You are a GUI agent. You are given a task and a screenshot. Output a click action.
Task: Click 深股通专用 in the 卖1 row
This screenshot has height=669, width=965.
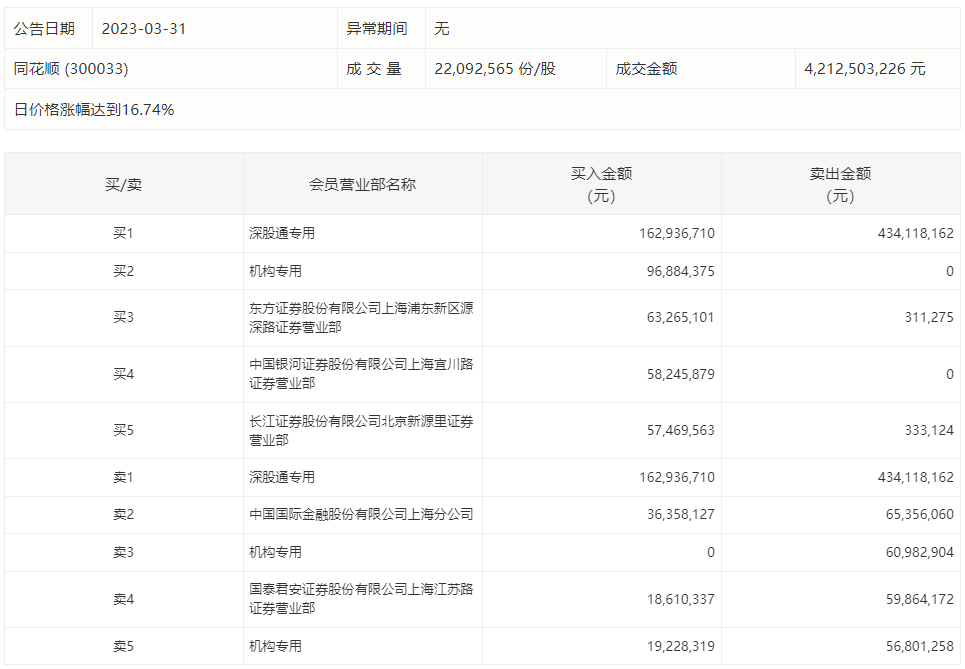[282, 477]
